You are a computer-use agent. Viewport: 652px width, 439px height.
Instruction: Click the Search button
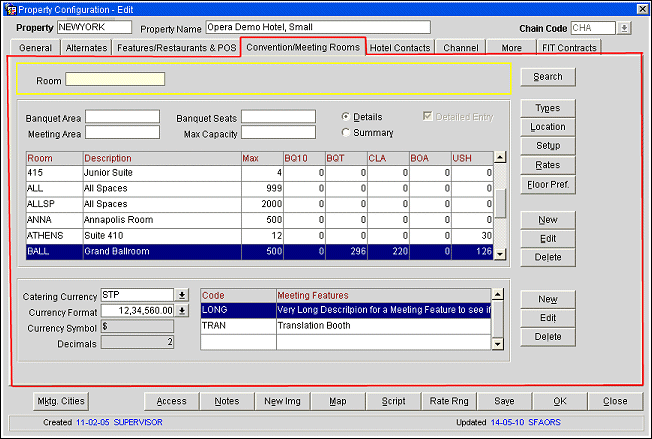(547, 77)
